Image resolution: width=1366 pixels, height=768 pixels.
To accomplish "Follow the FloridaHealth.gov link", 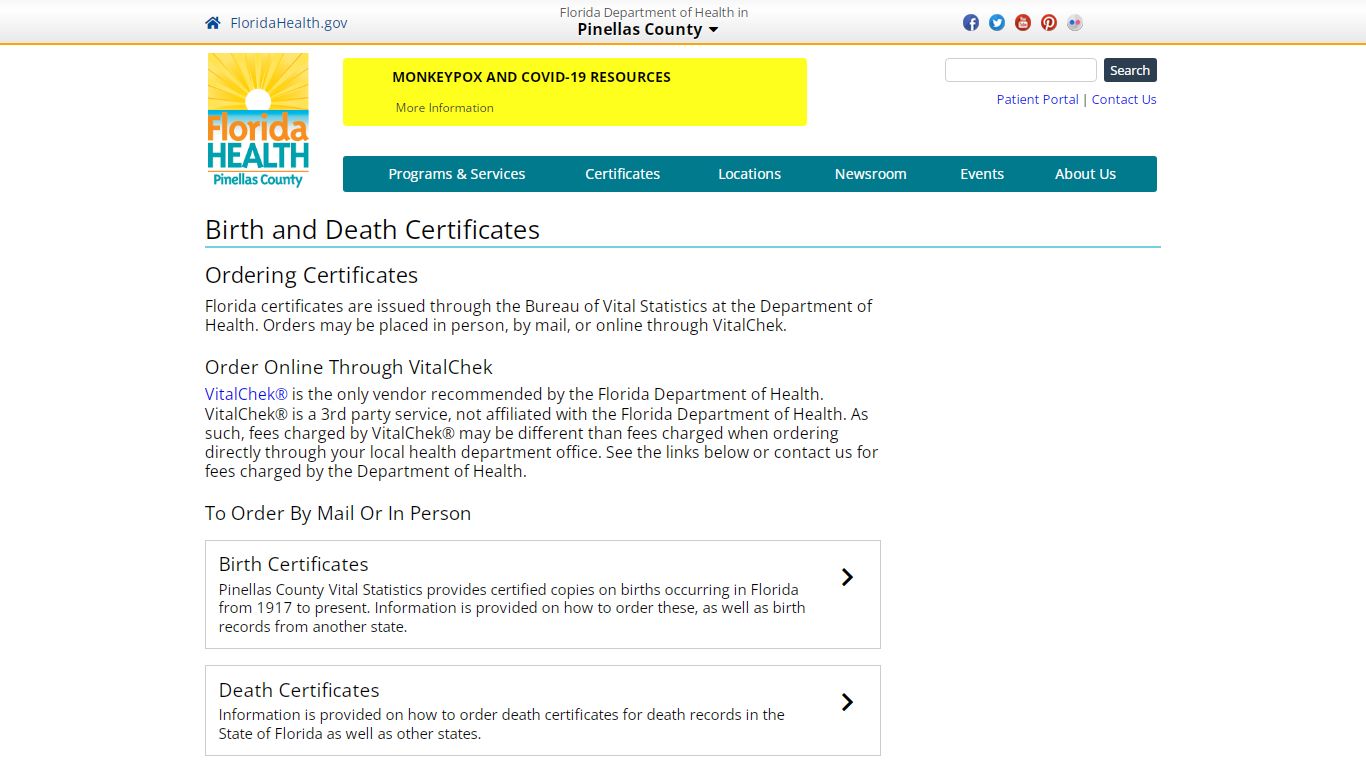I will pos(289,23).
